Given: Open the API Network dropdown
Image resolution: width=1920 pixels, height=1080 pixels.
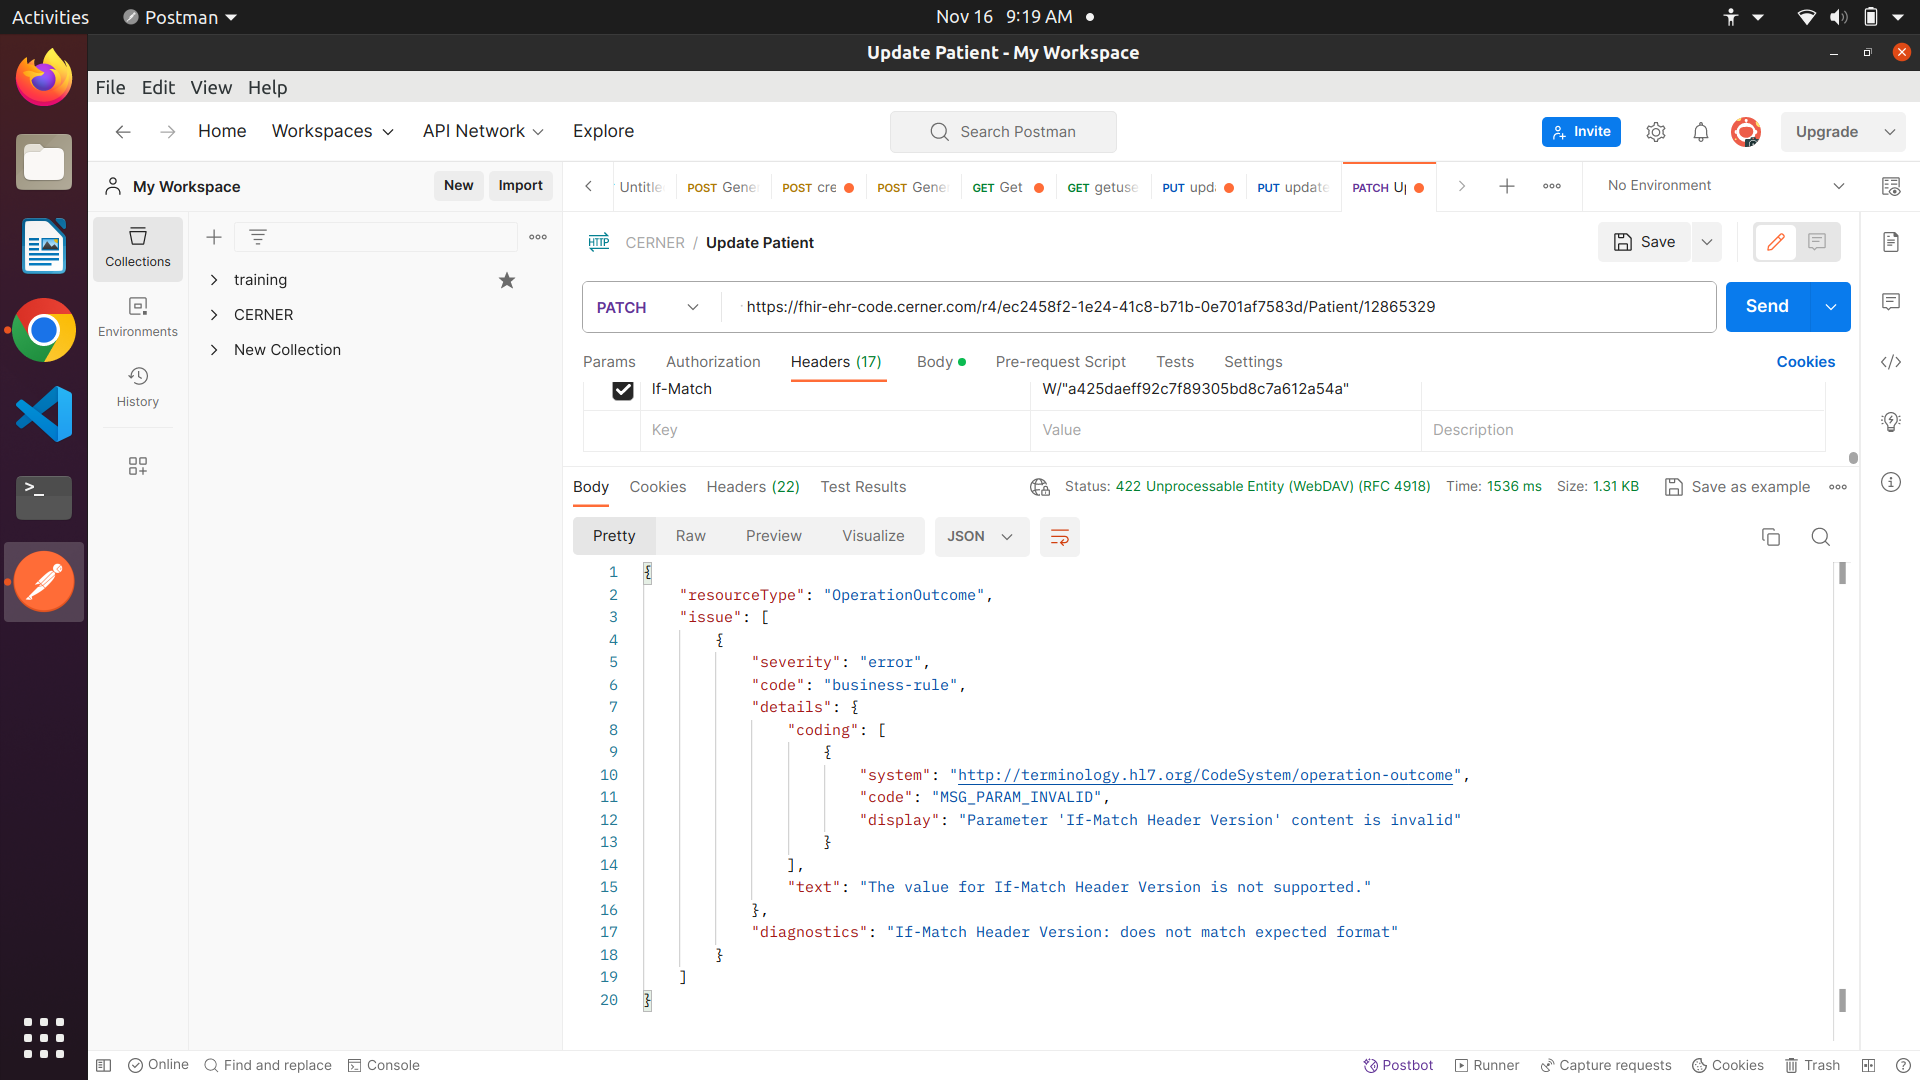Looking at the screenshot, I should point(484,132).
